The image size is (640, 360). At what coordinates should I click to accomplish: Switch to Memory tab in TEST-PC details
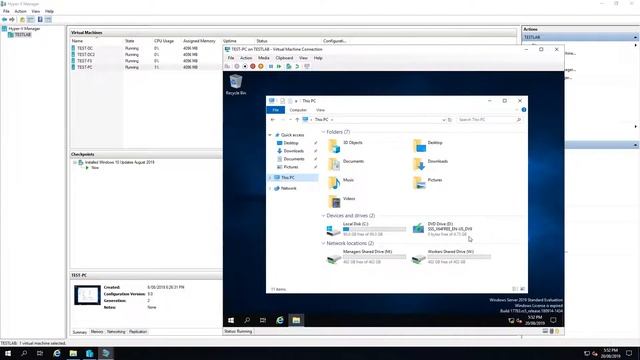(97, 332)
